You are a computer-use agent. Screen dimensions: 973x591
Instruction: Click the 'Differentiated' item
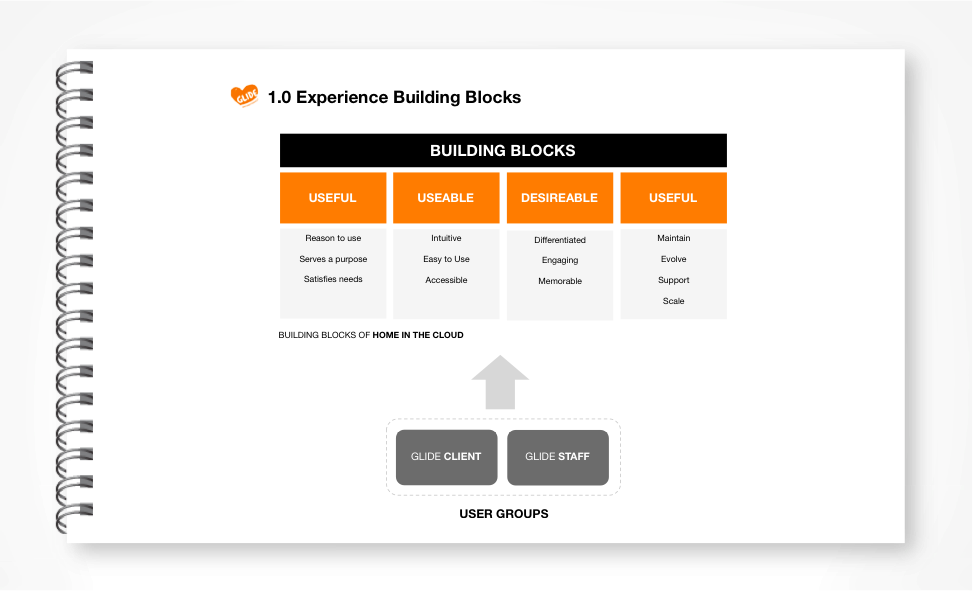[x=560, y=240]
